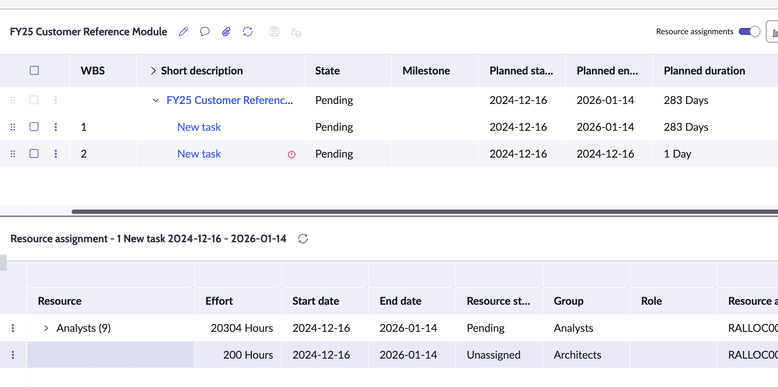
Task: Open three-dot menu for WBS 2 row
Action: point(56,154)
